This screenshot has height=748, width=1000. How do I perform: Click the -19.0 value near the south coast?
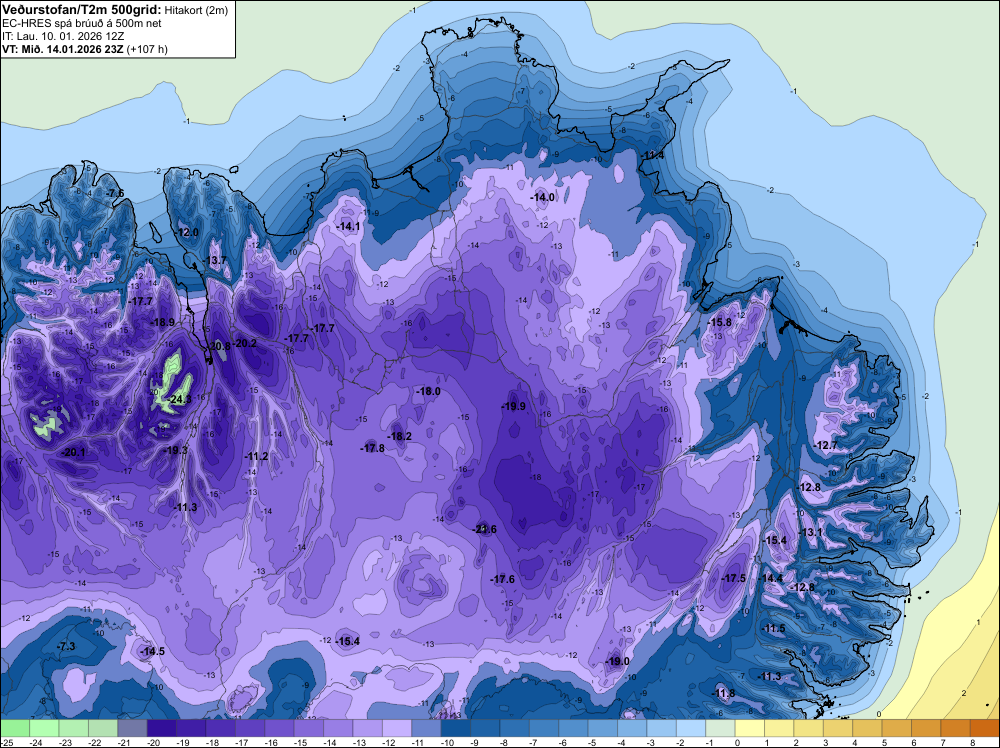[x=617, y=661]
